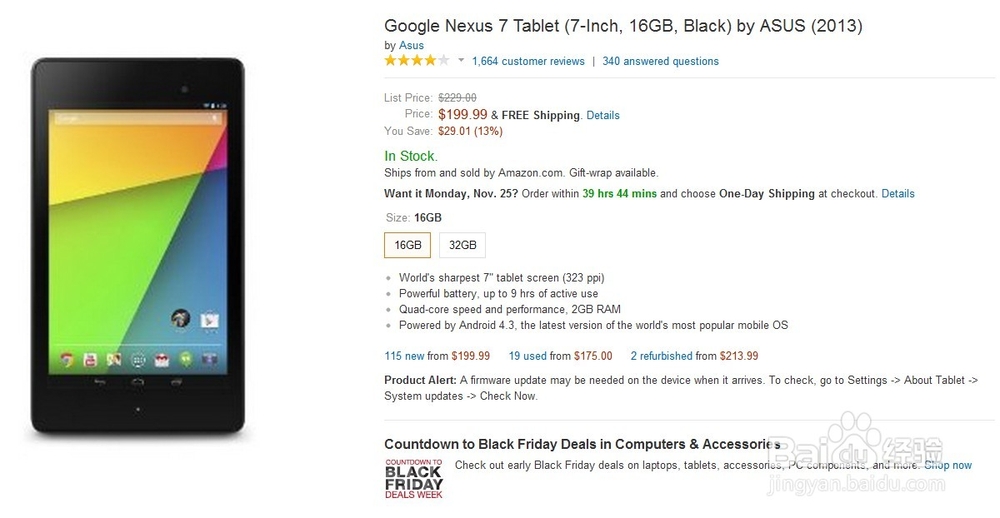Screen dimensions: 1000x518
Task: Click Details after One-Day Shipping at checkout
Action: pos(898,193)
